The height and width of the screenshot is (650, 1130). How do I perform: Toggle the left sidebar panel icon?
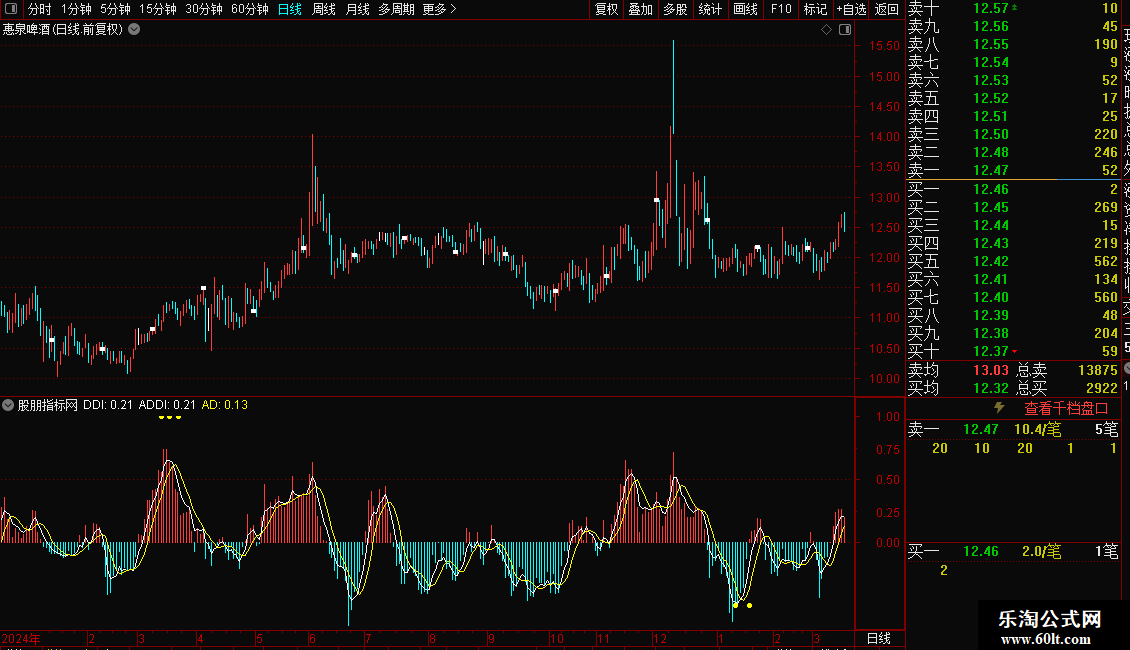coord(11,9)
